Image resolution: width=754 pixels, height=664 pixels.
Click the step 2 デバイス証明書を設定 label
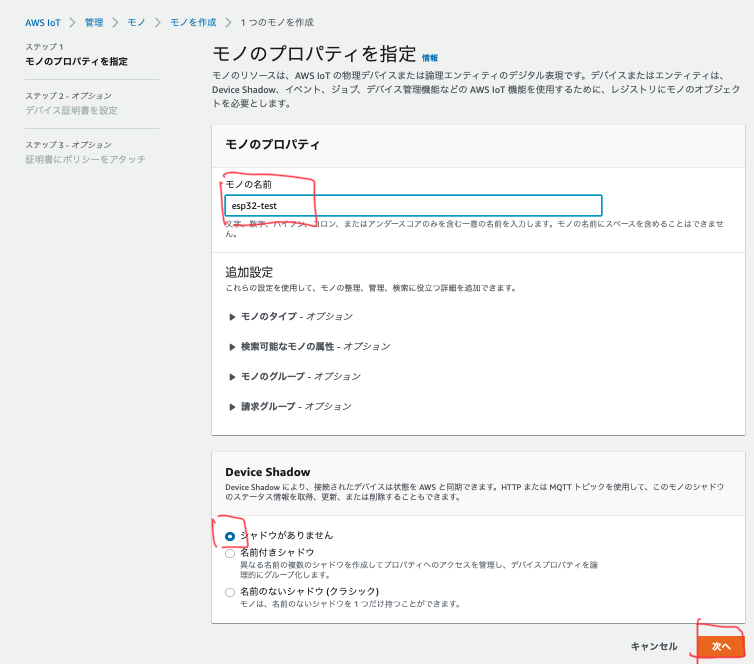pos(71,111)
